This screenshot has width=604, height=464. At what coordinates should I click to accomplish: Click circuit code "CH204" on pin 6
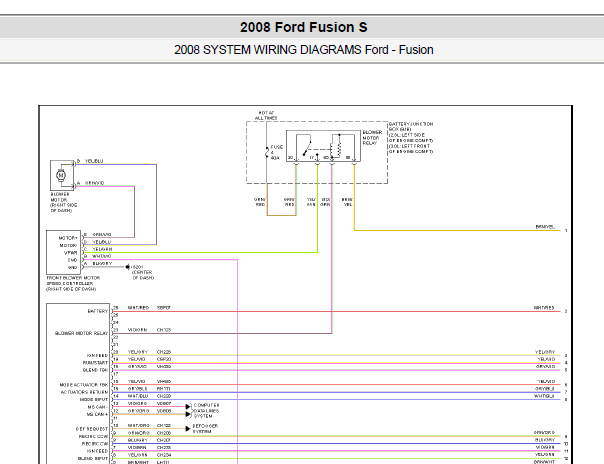point(164,455)
